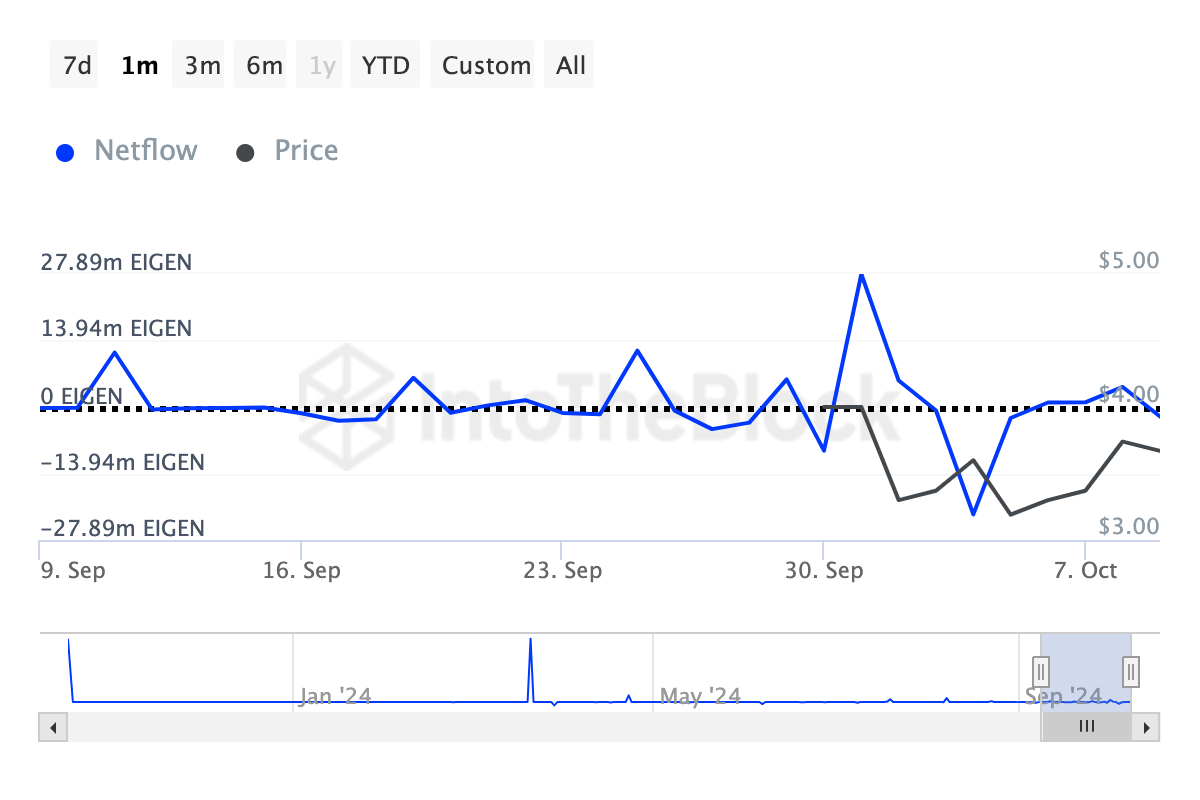Click the scrollbar right arrow
Image resolution: width=1200 pixels, height=800 pixels.
[1148, 727]
